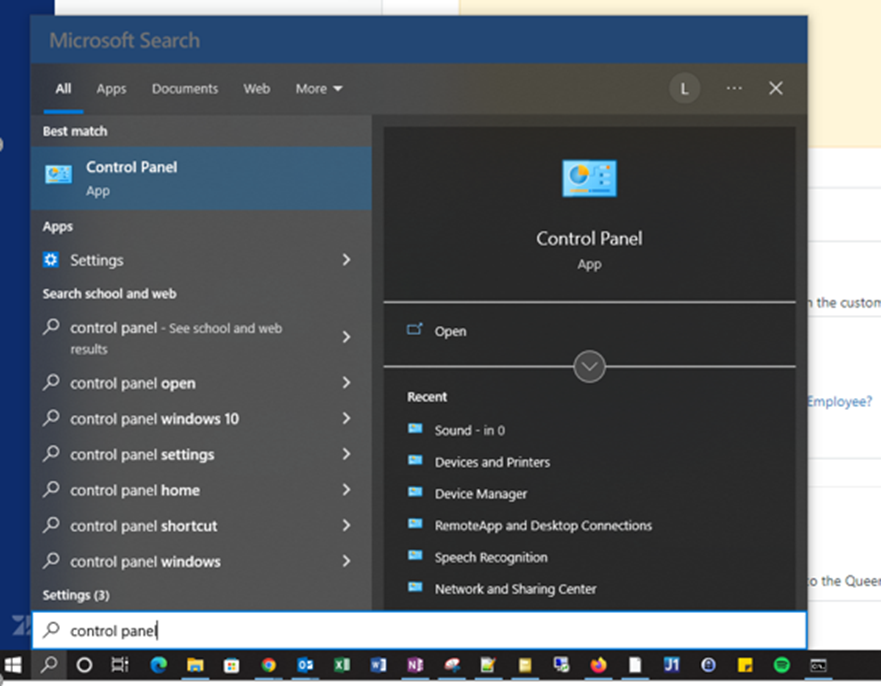
Task: Expand more actions with the circled chevron
Action: point(589,367)
